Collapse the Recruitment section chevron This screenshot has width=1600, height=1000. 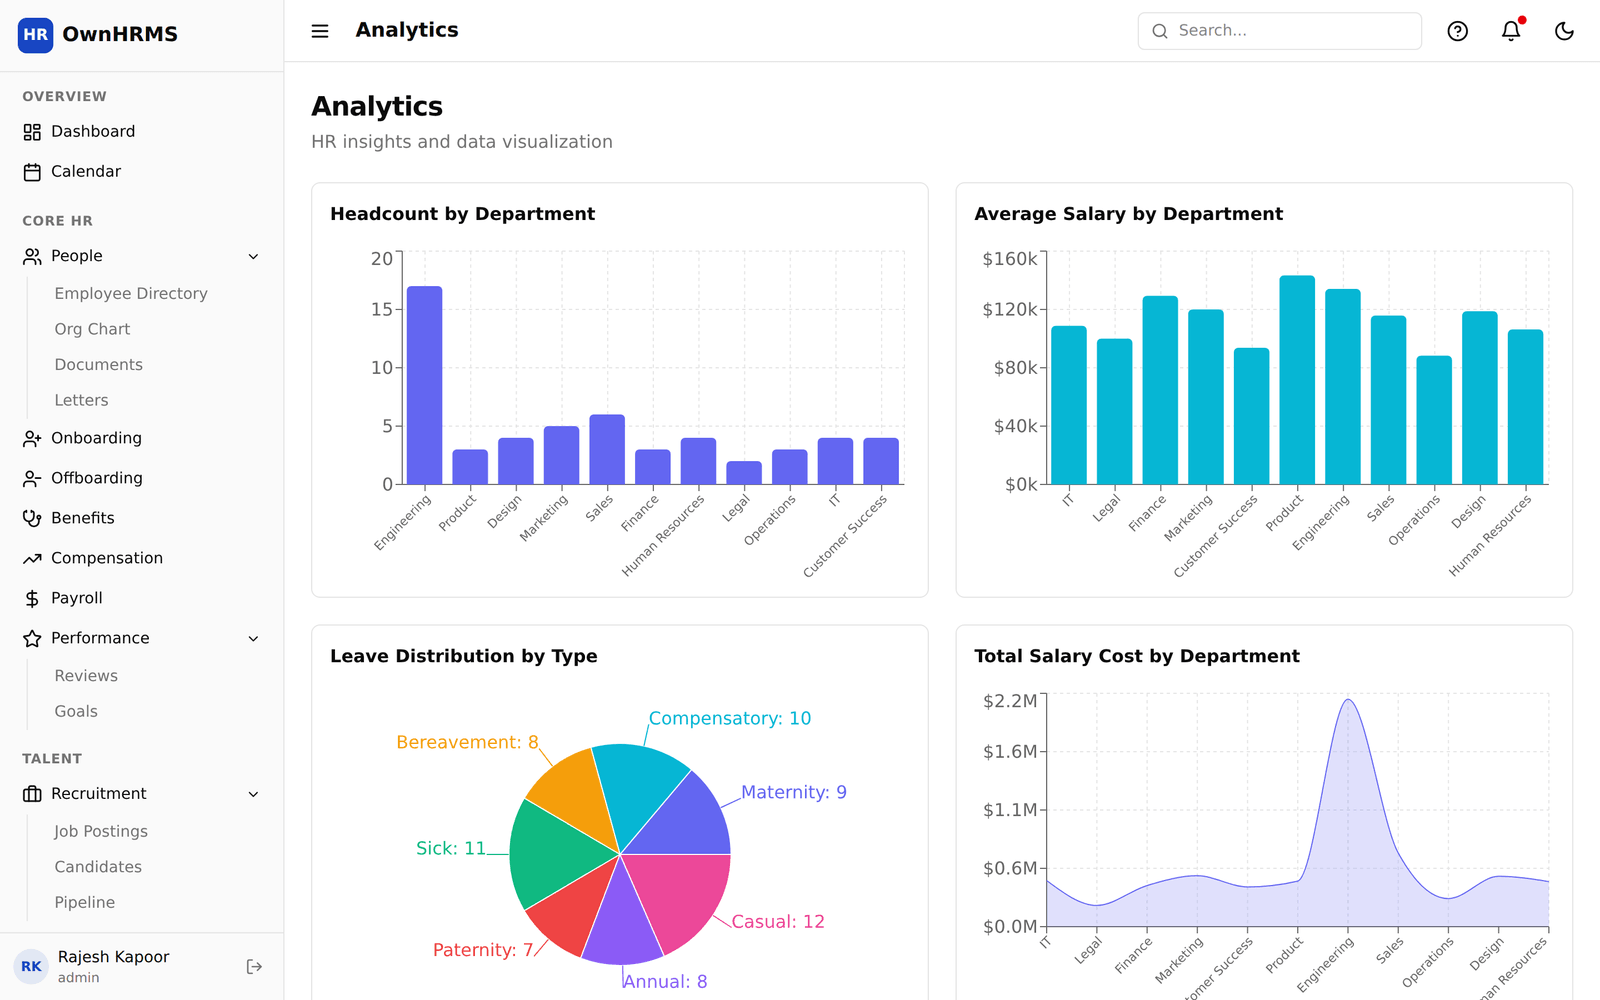[x=253, y=794]
